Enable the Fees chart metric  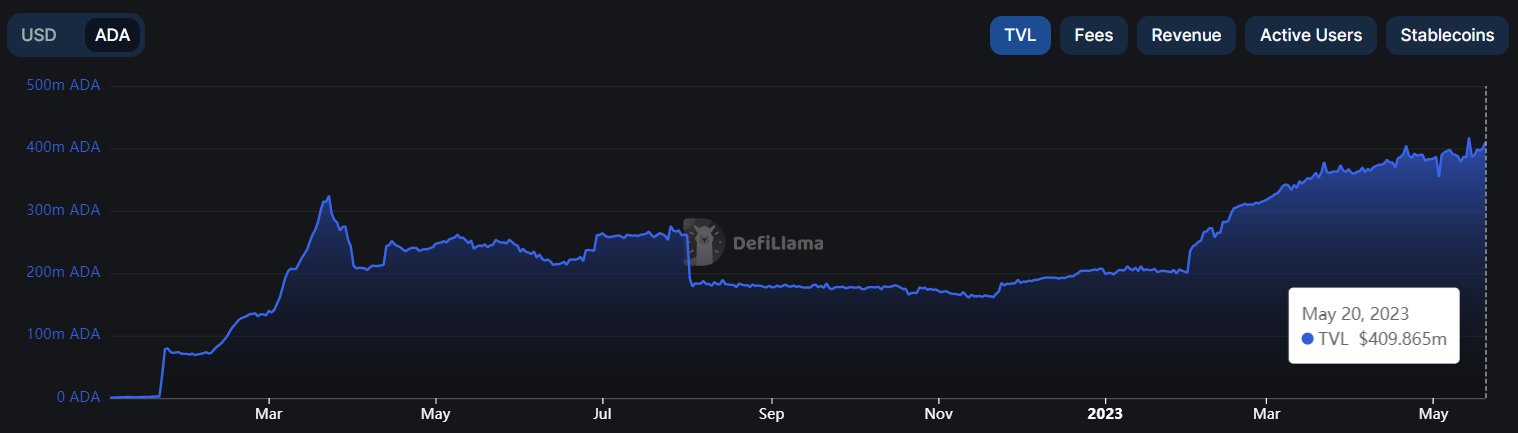click(x=1094, y=35)
